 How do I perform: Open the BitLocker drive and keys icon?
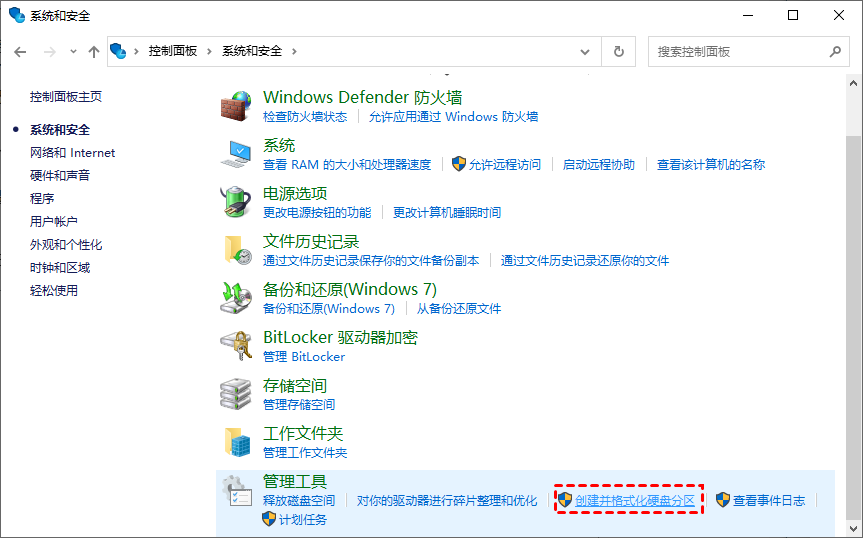pyautogui.click(x=236, y=346)
